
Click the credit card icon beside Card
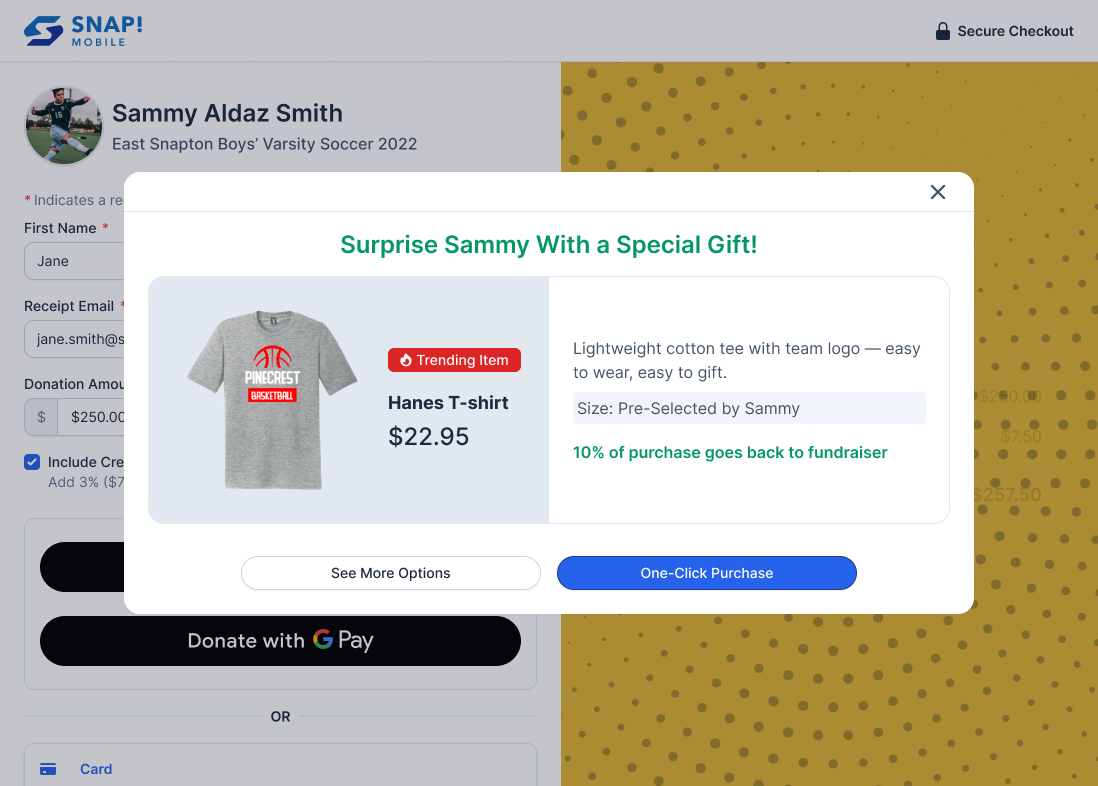pos(48,769)
